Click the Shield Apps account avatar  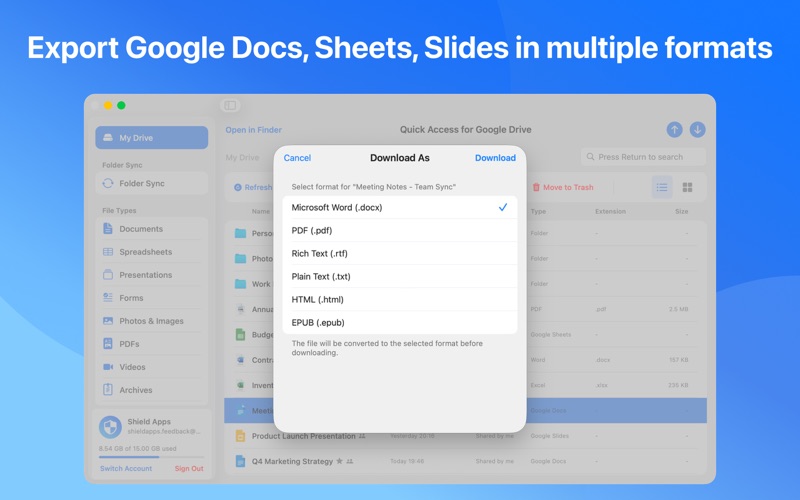[110, 427]
